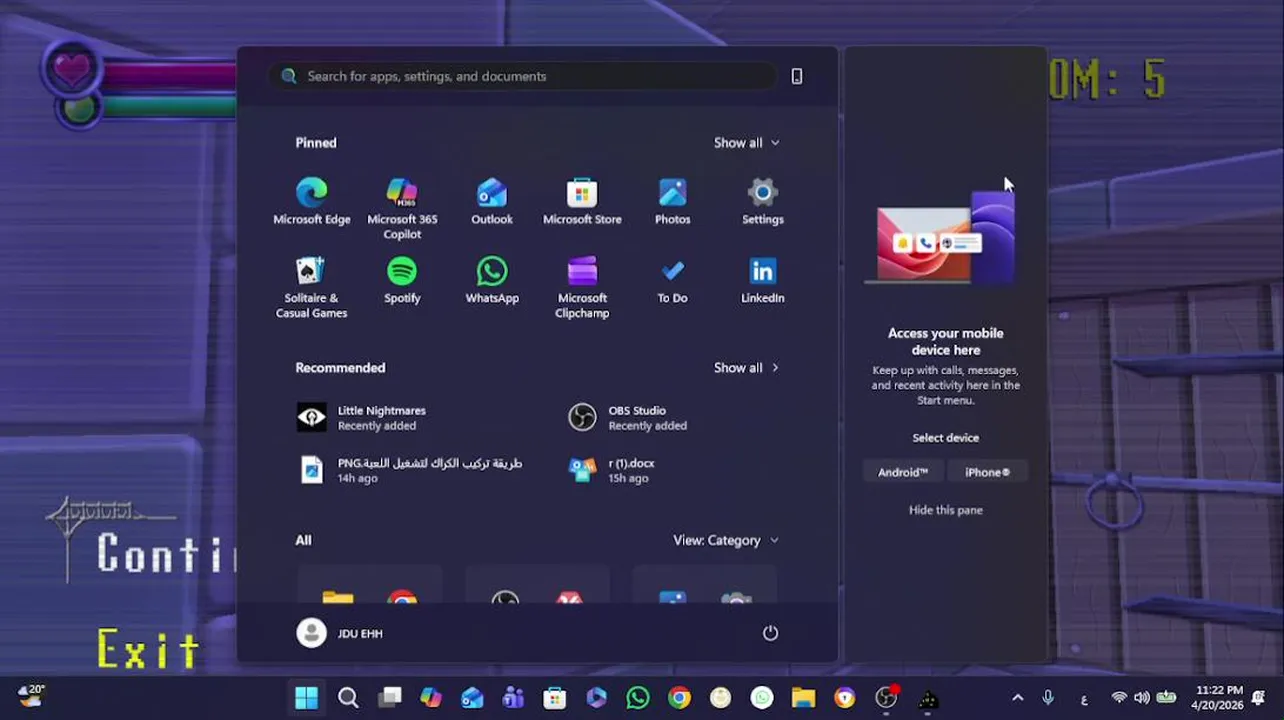Open Google Chrome from the taskbar
The image size is (1284, 720).
(x=679, y=697)
